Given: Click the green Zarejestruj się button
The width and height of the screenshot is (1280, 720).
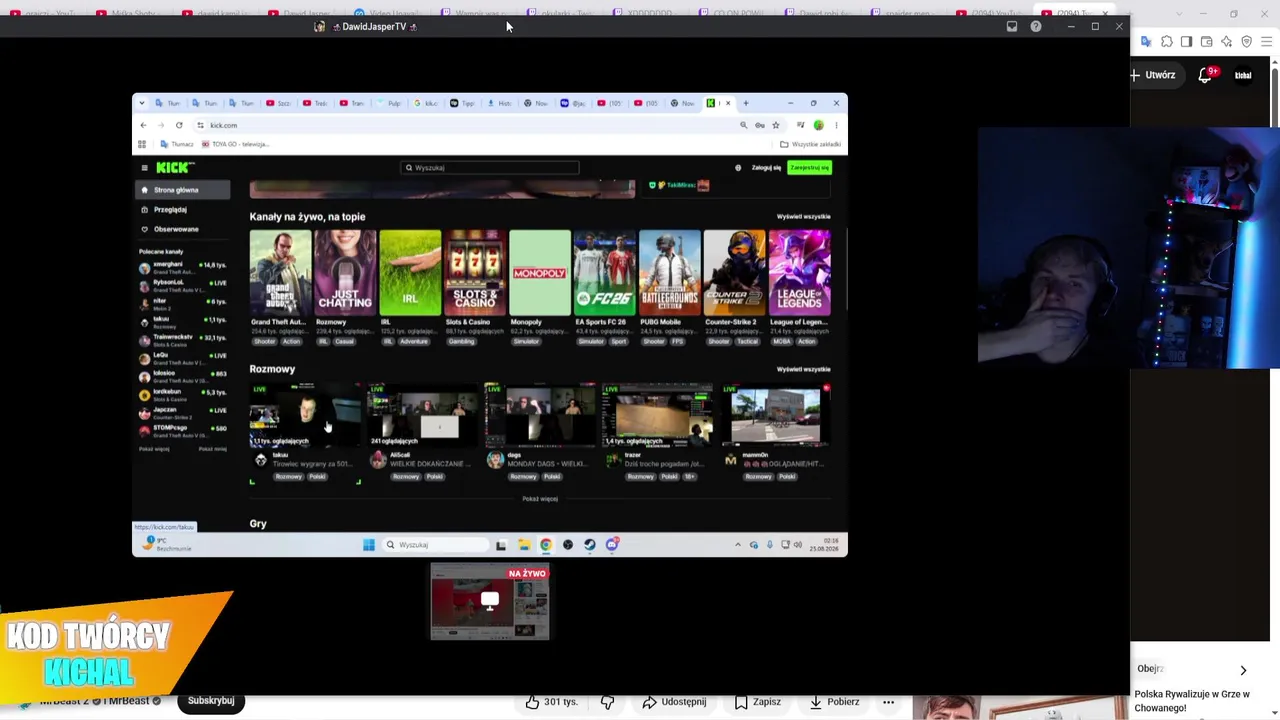Looking at the screenshot, I should [x=809, y=168].
